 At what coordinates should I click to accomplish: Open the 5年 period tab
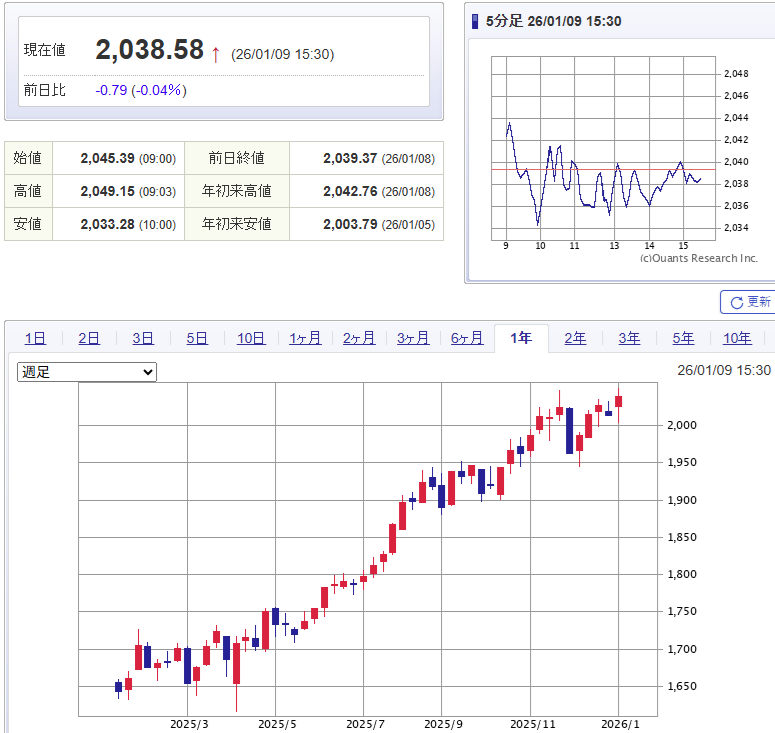click(683, 338)
